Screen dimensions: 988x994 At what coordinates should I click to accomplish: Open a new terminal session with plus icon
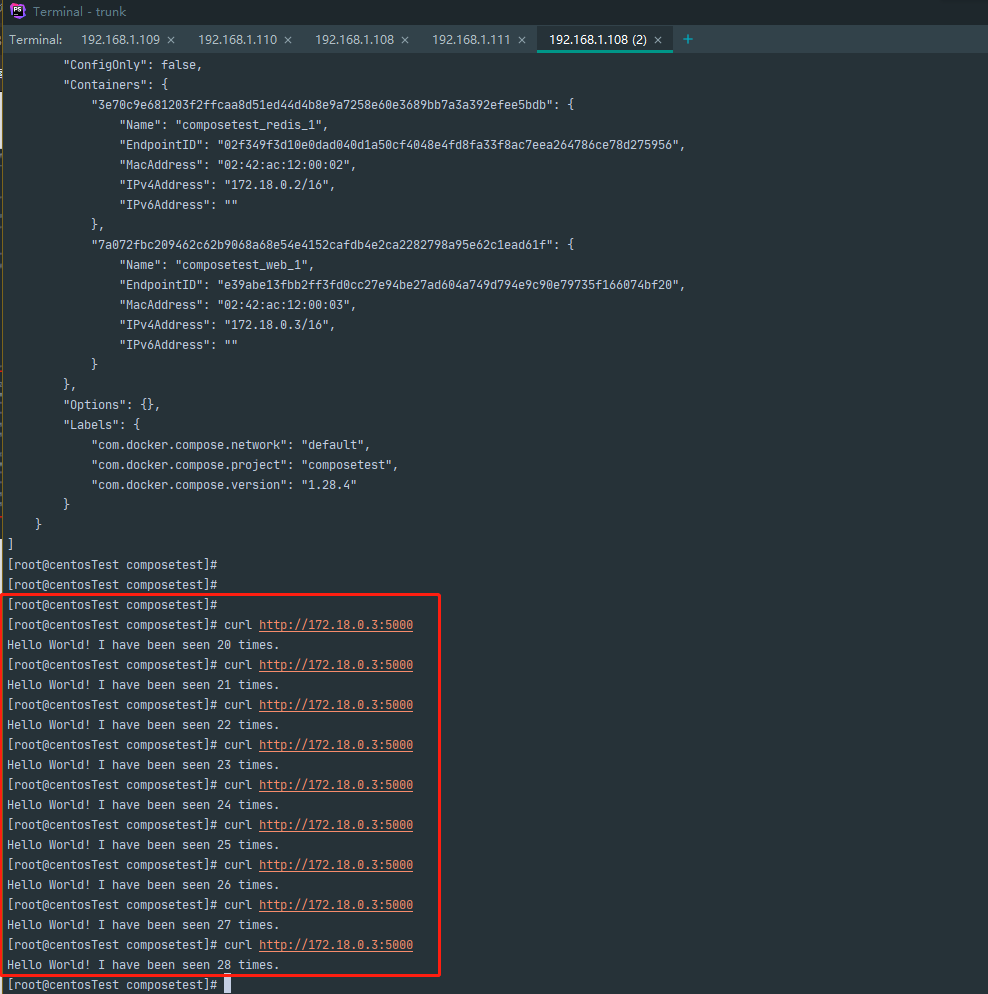pyautogui.click(x=687, y=39)
